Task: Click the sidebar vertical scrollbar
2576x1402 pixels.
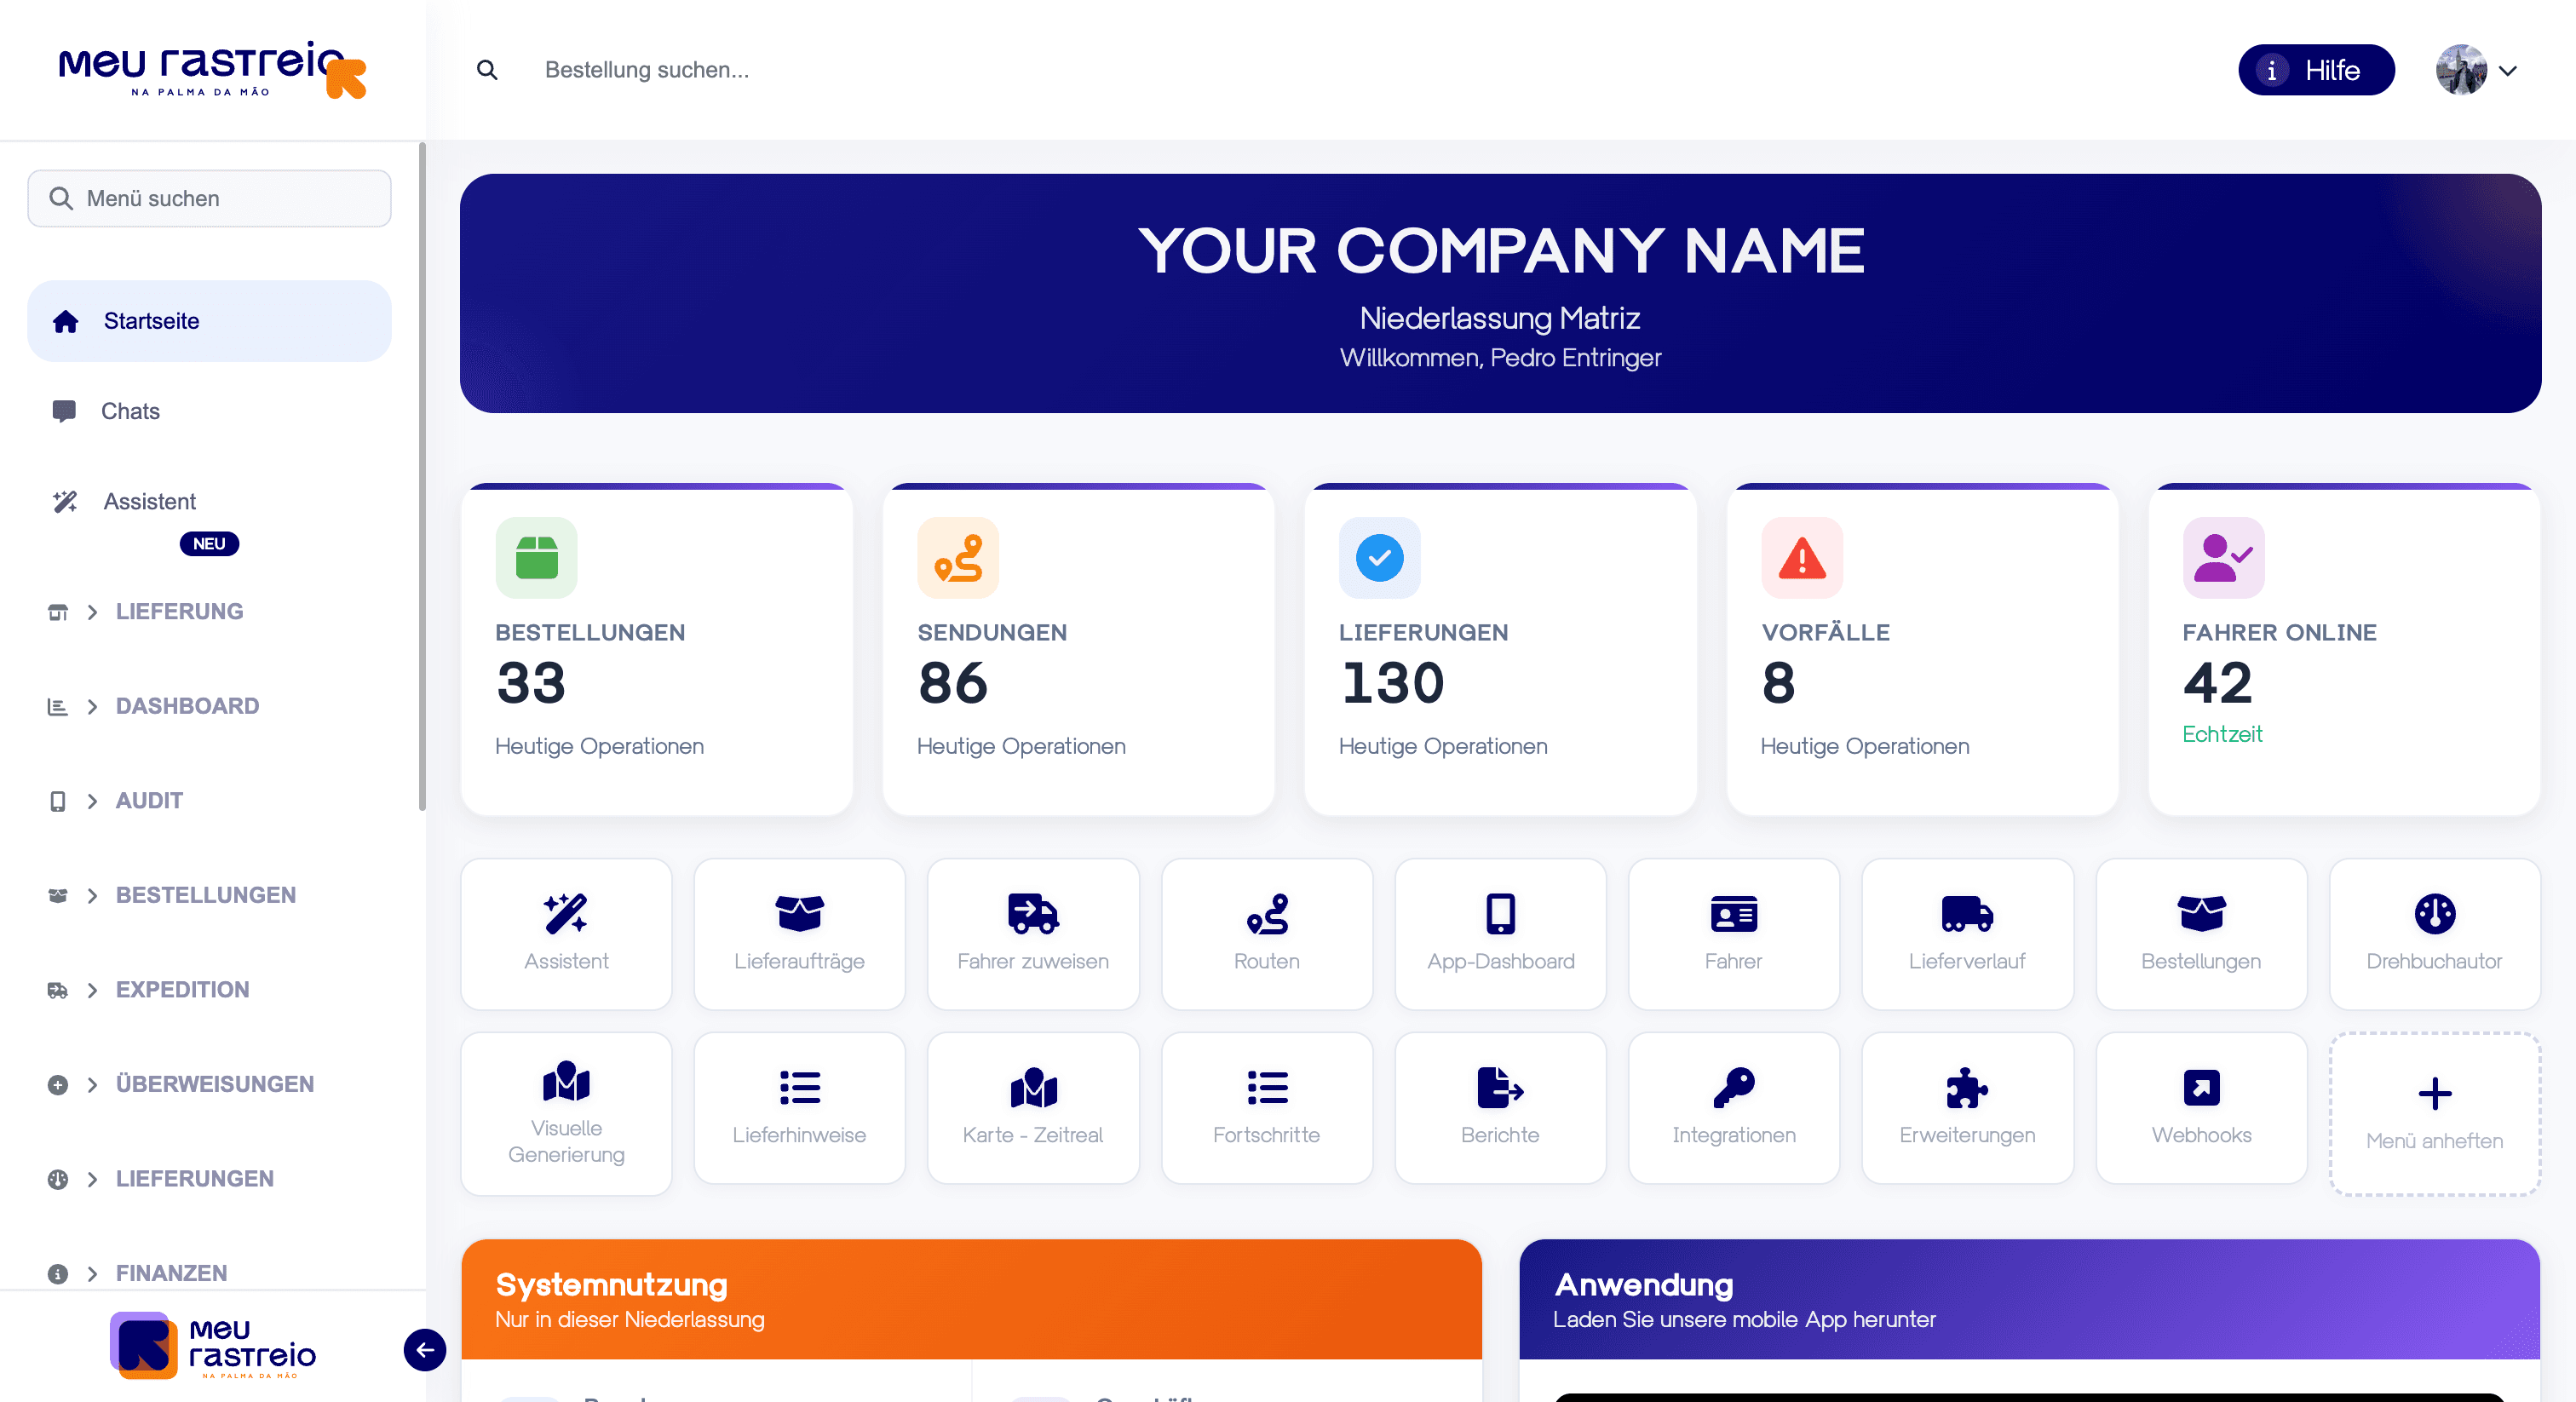Action: [x=422, y=476]
